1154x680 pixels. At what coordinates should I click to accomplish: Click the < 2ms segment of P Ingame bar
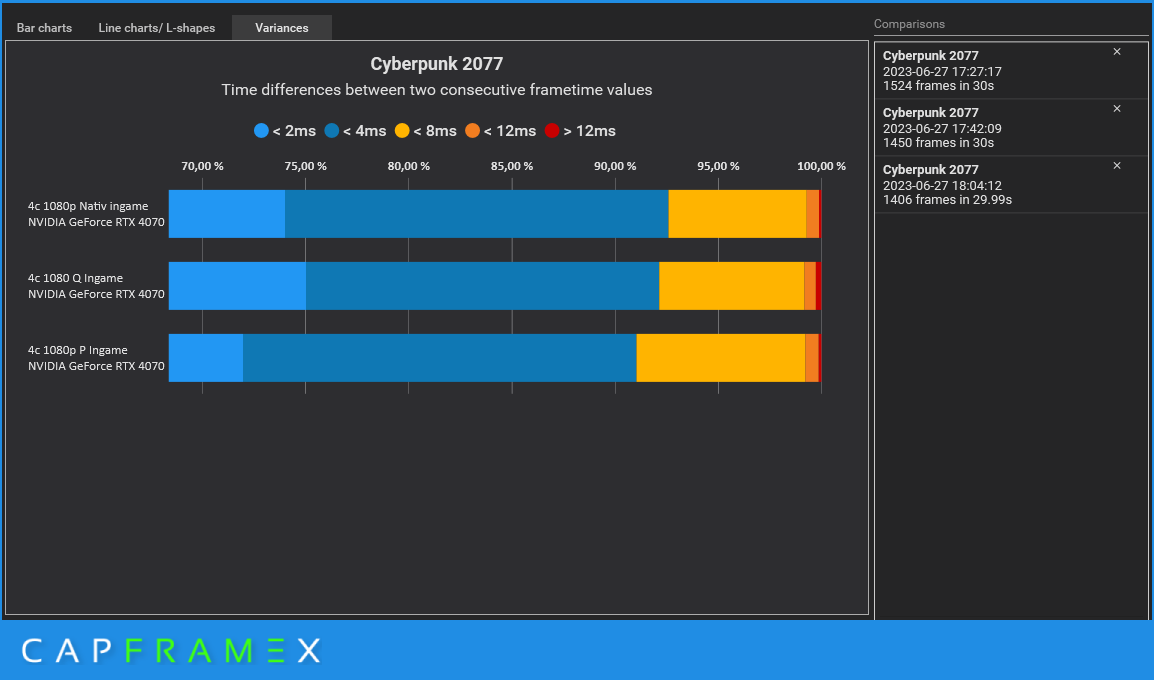tap(205, 358)
